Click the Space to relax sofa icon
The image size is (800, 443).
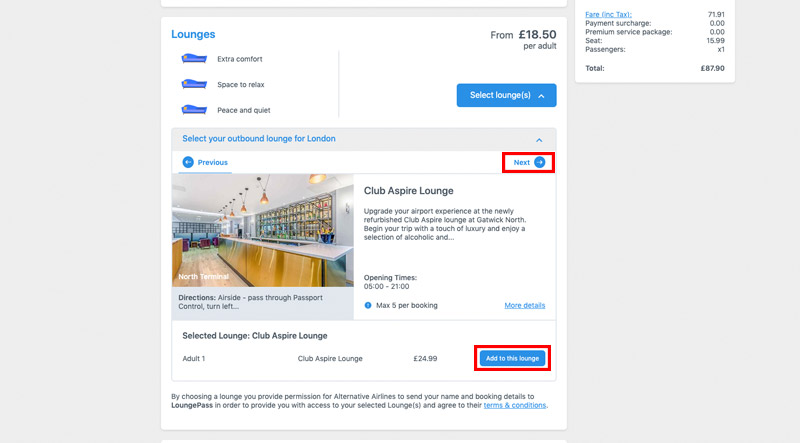coord(194,84)
